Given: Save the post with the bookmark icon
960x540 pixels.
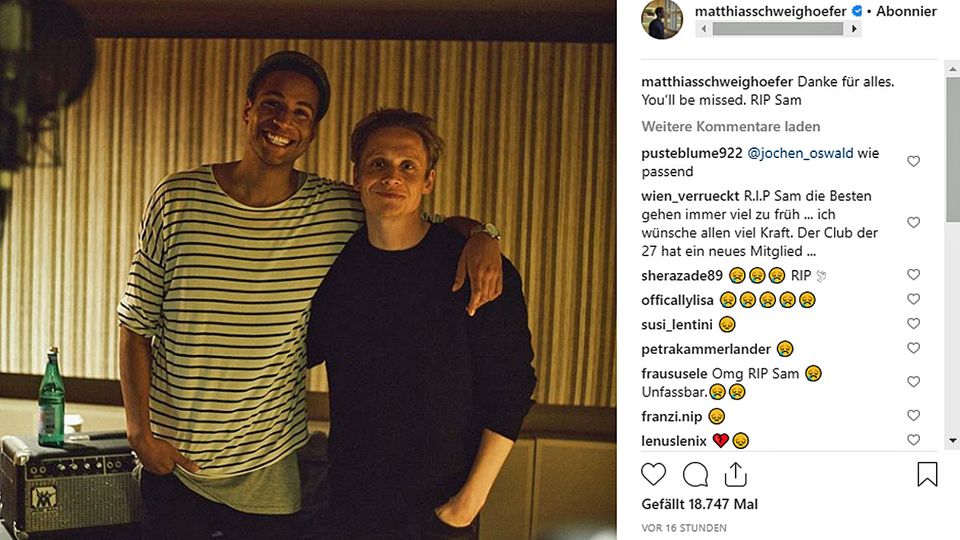Looking at the screenshot, I should coord(927,474).
